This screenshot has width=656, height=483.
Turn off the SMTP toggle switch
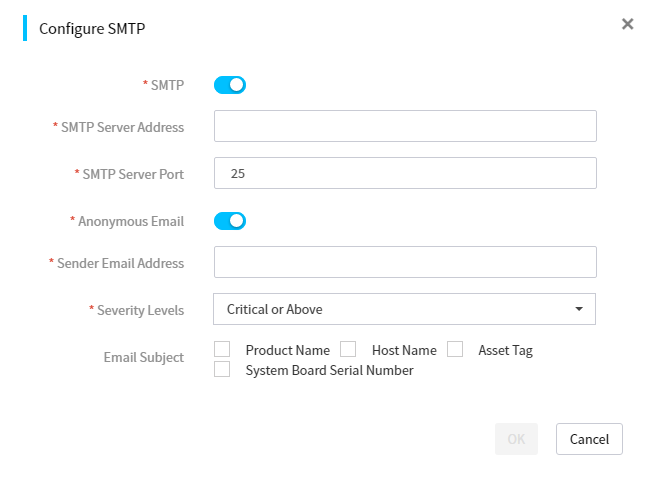click(x=230, y=85)
